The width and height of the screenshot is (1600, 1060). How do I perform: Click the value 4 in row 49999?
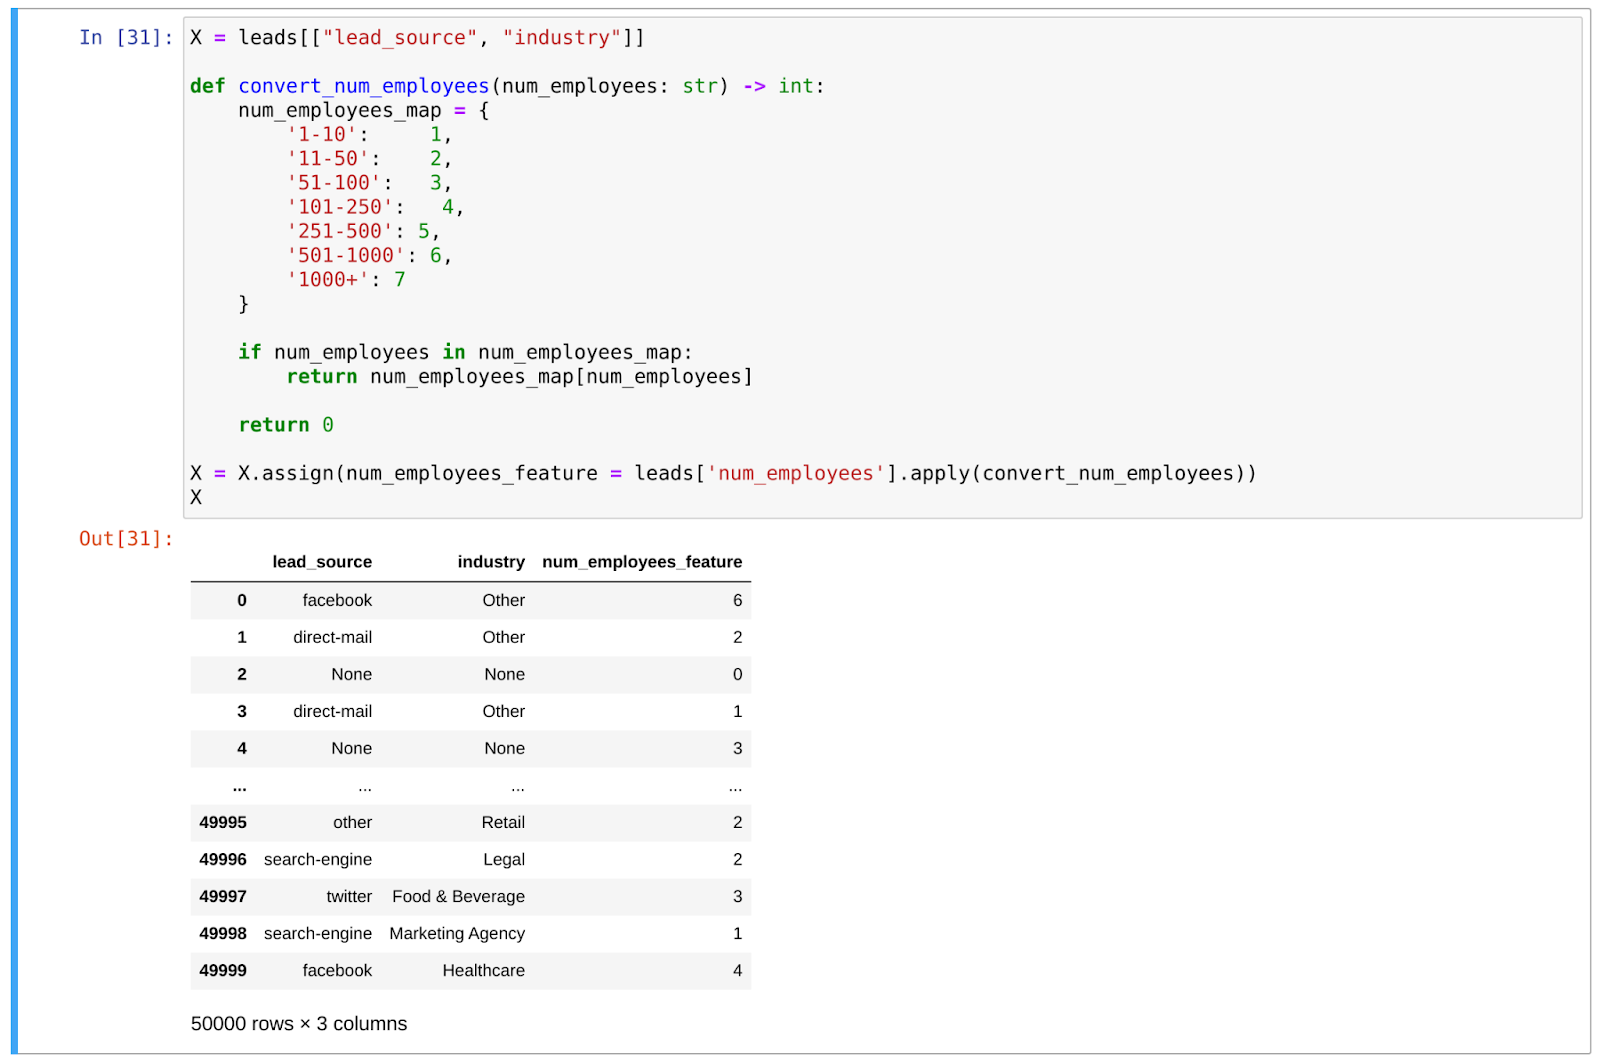pyautogui.click(x=738, y=970)
